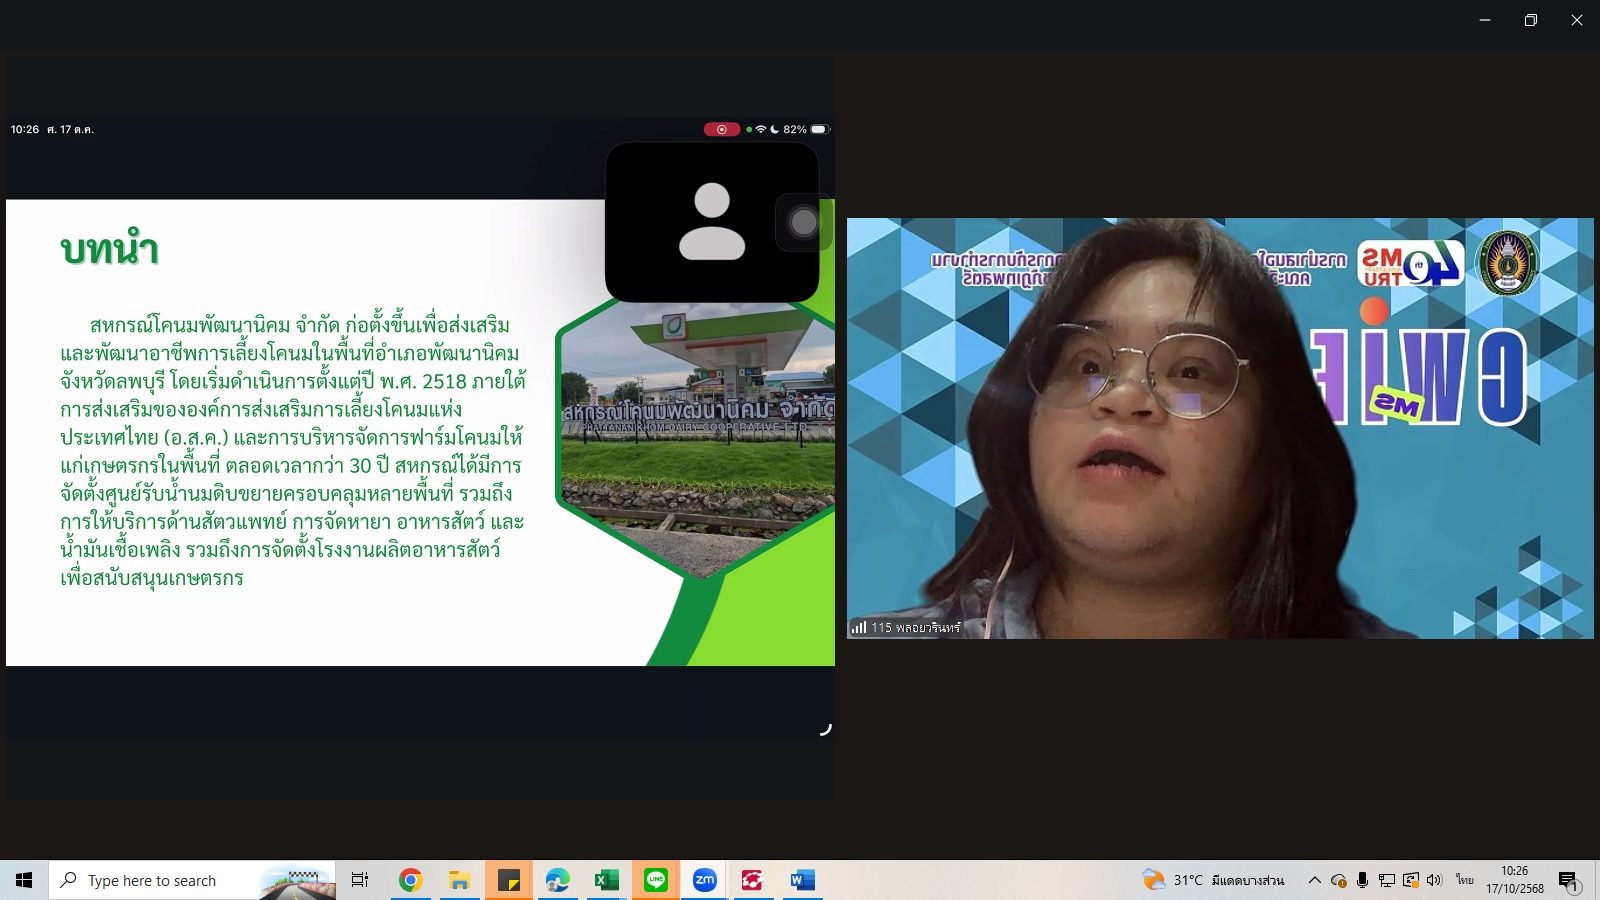1600x900 pixels.
Task: Open the Windows Start menu
Action: pos(24,880)
